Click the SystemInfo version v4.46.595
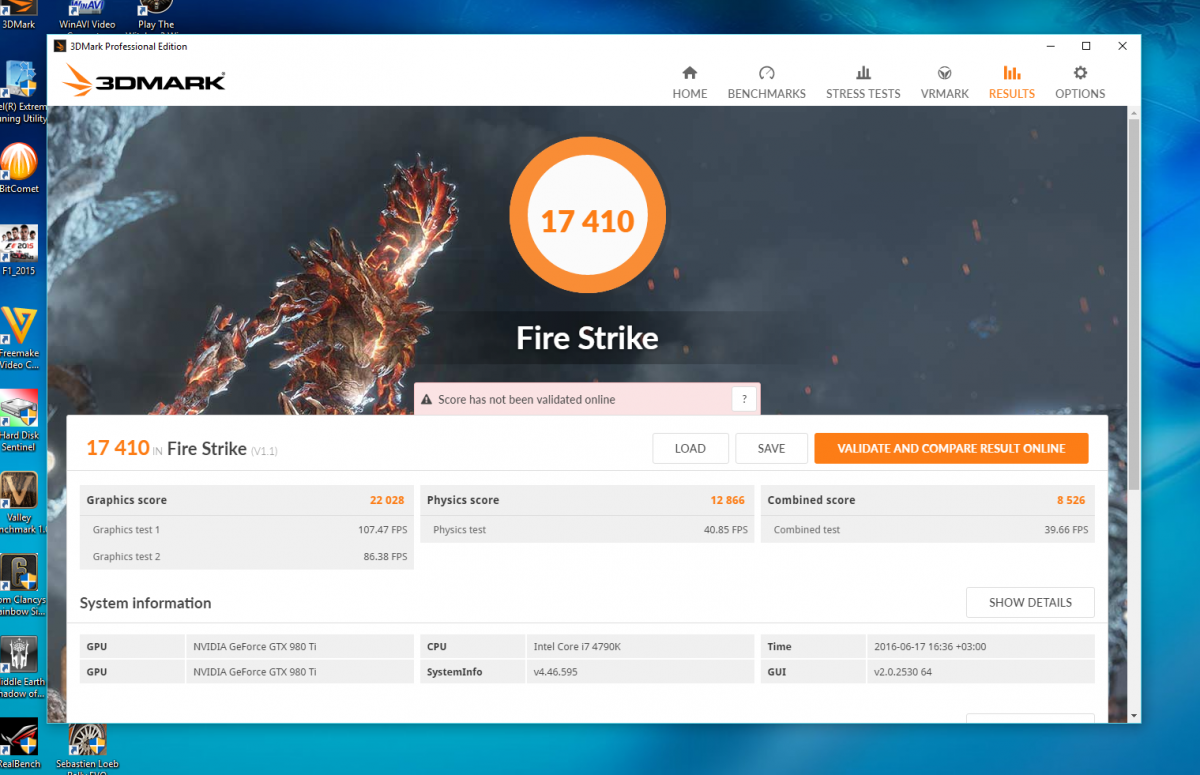This screenshot has width=1200, height=775. coord(556,672)
